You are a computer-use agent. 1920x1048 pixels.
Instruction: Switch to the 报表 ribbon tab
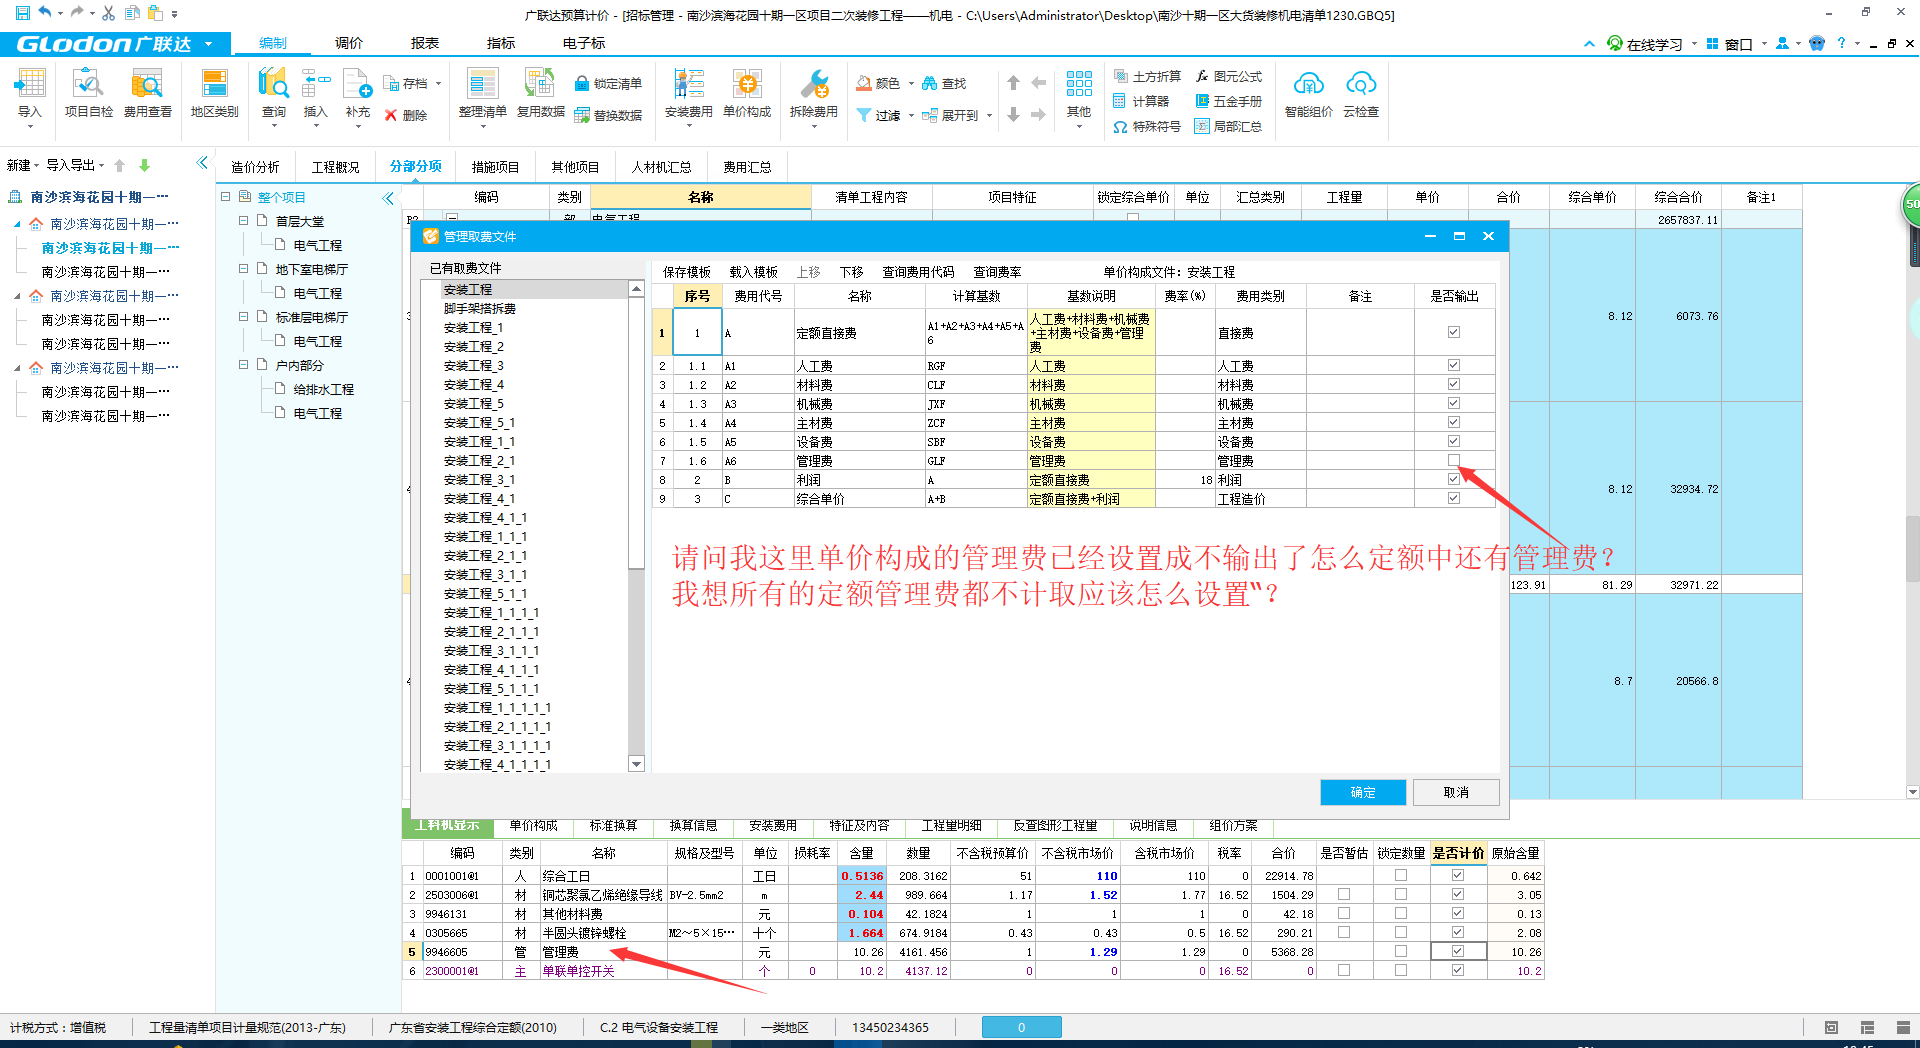click(425, 43)
